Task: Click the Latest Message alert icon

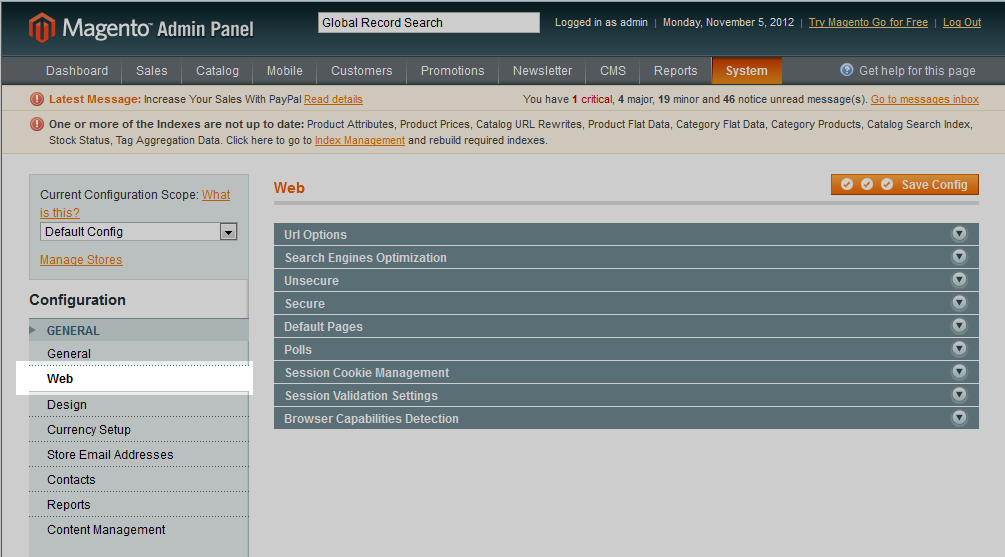Action: (x=37, y=99)
